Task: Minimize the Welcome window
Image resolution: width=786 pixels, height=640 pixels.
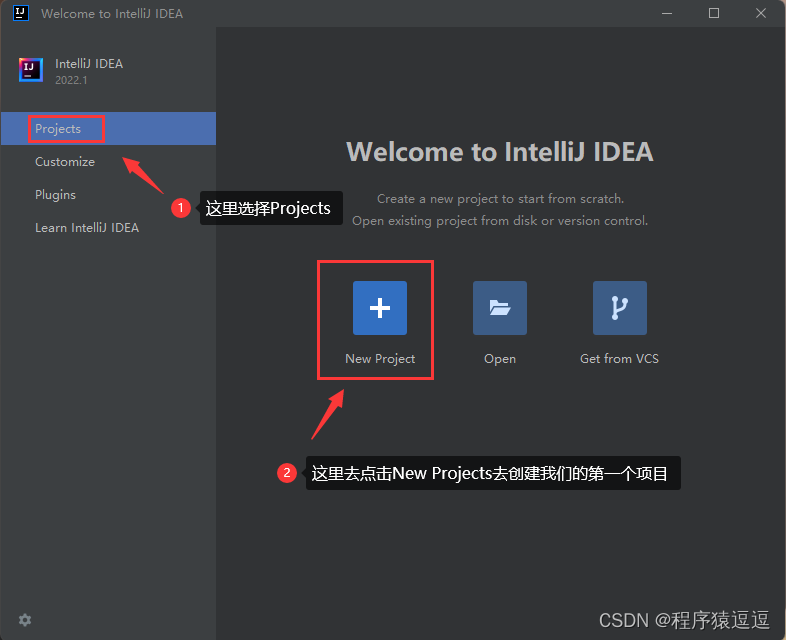Action: click(x=667, y=13)
